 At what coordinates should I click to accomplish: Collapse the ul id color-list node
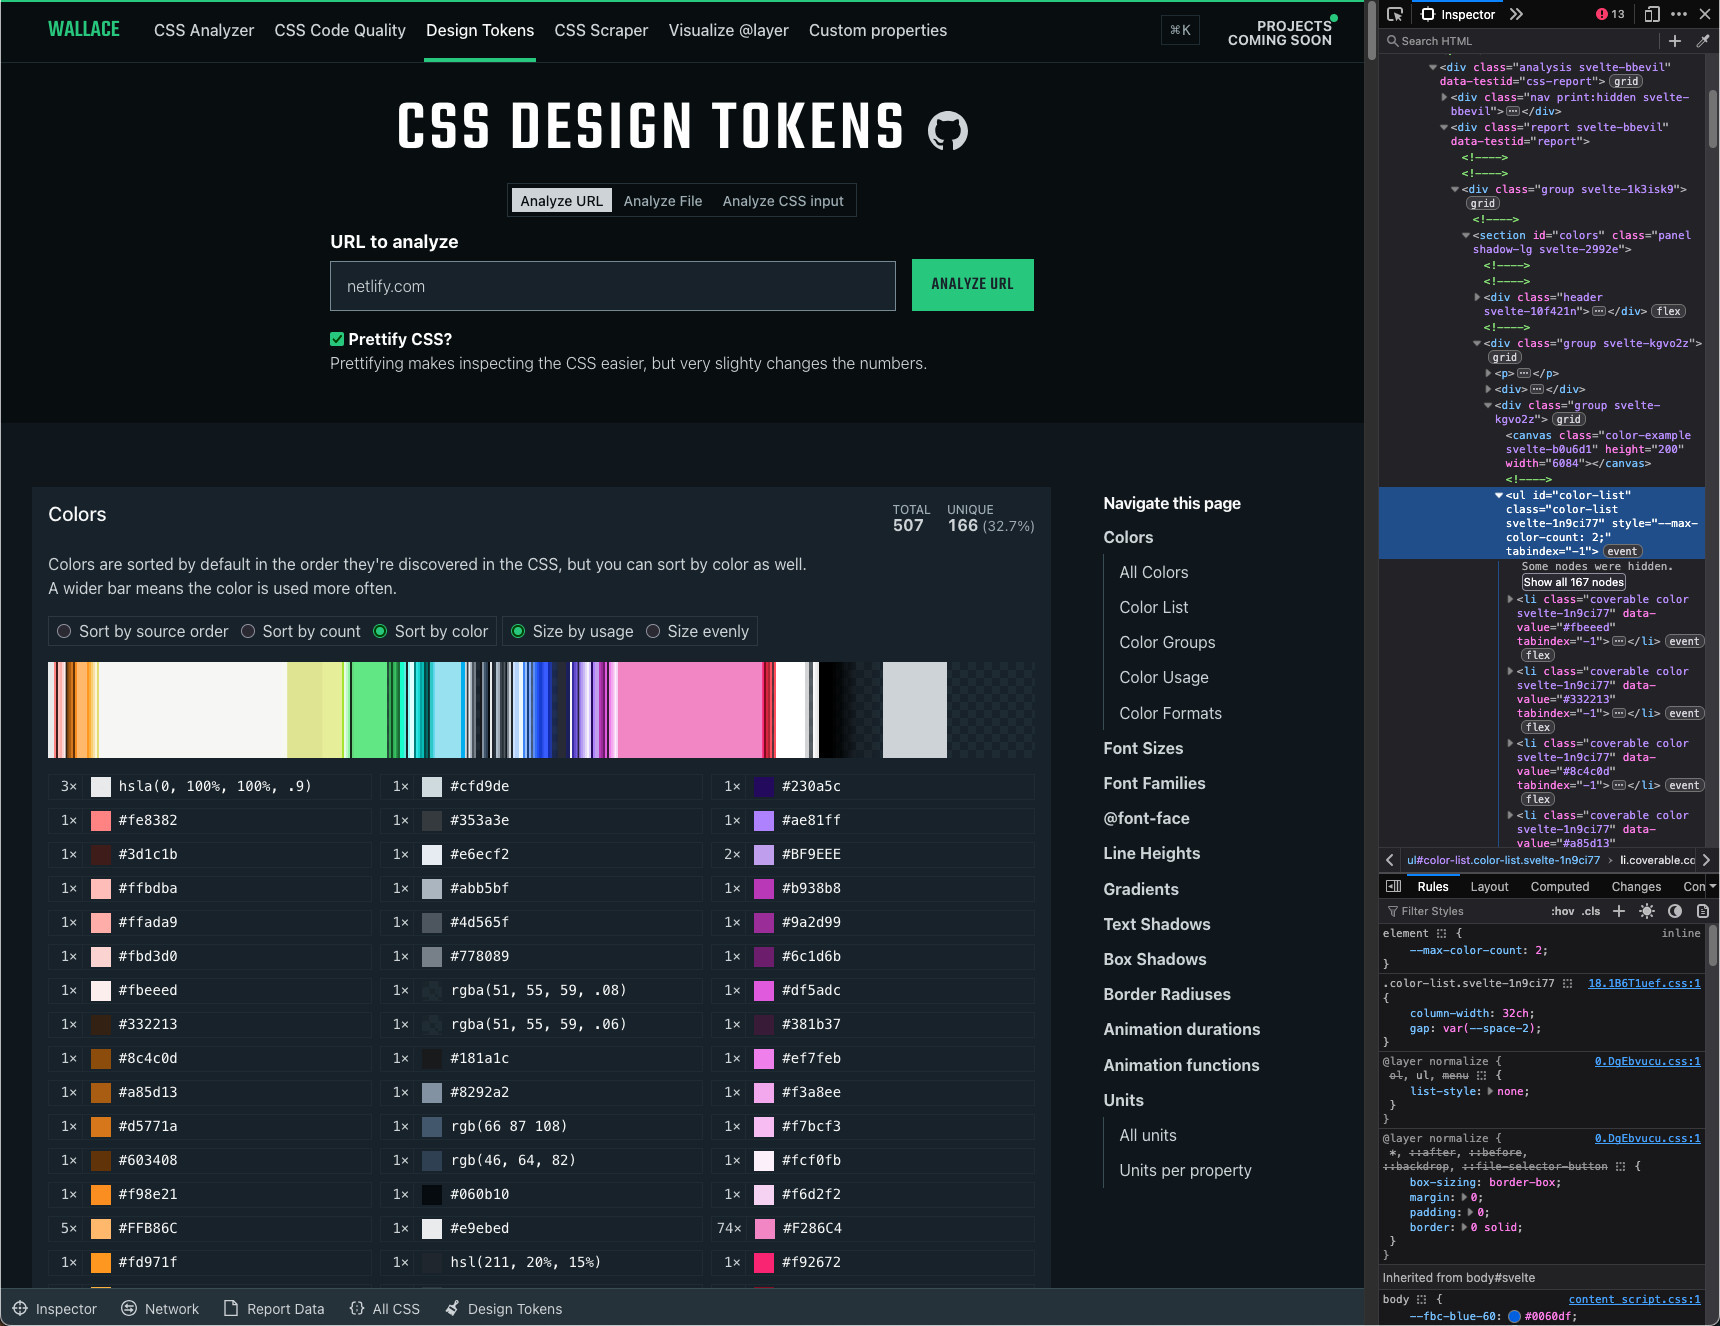[1499, 496]
